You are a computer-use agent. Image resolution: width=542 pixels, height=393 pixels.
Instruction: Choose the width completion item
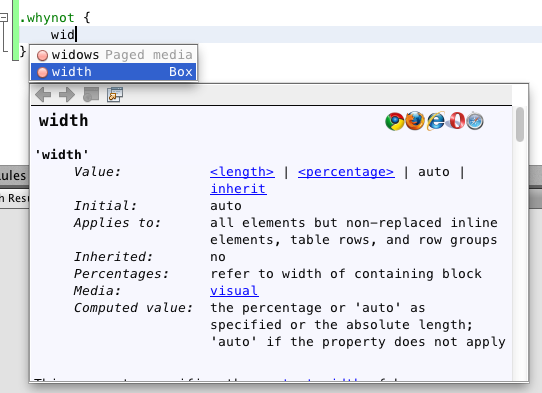coord(114,72)
